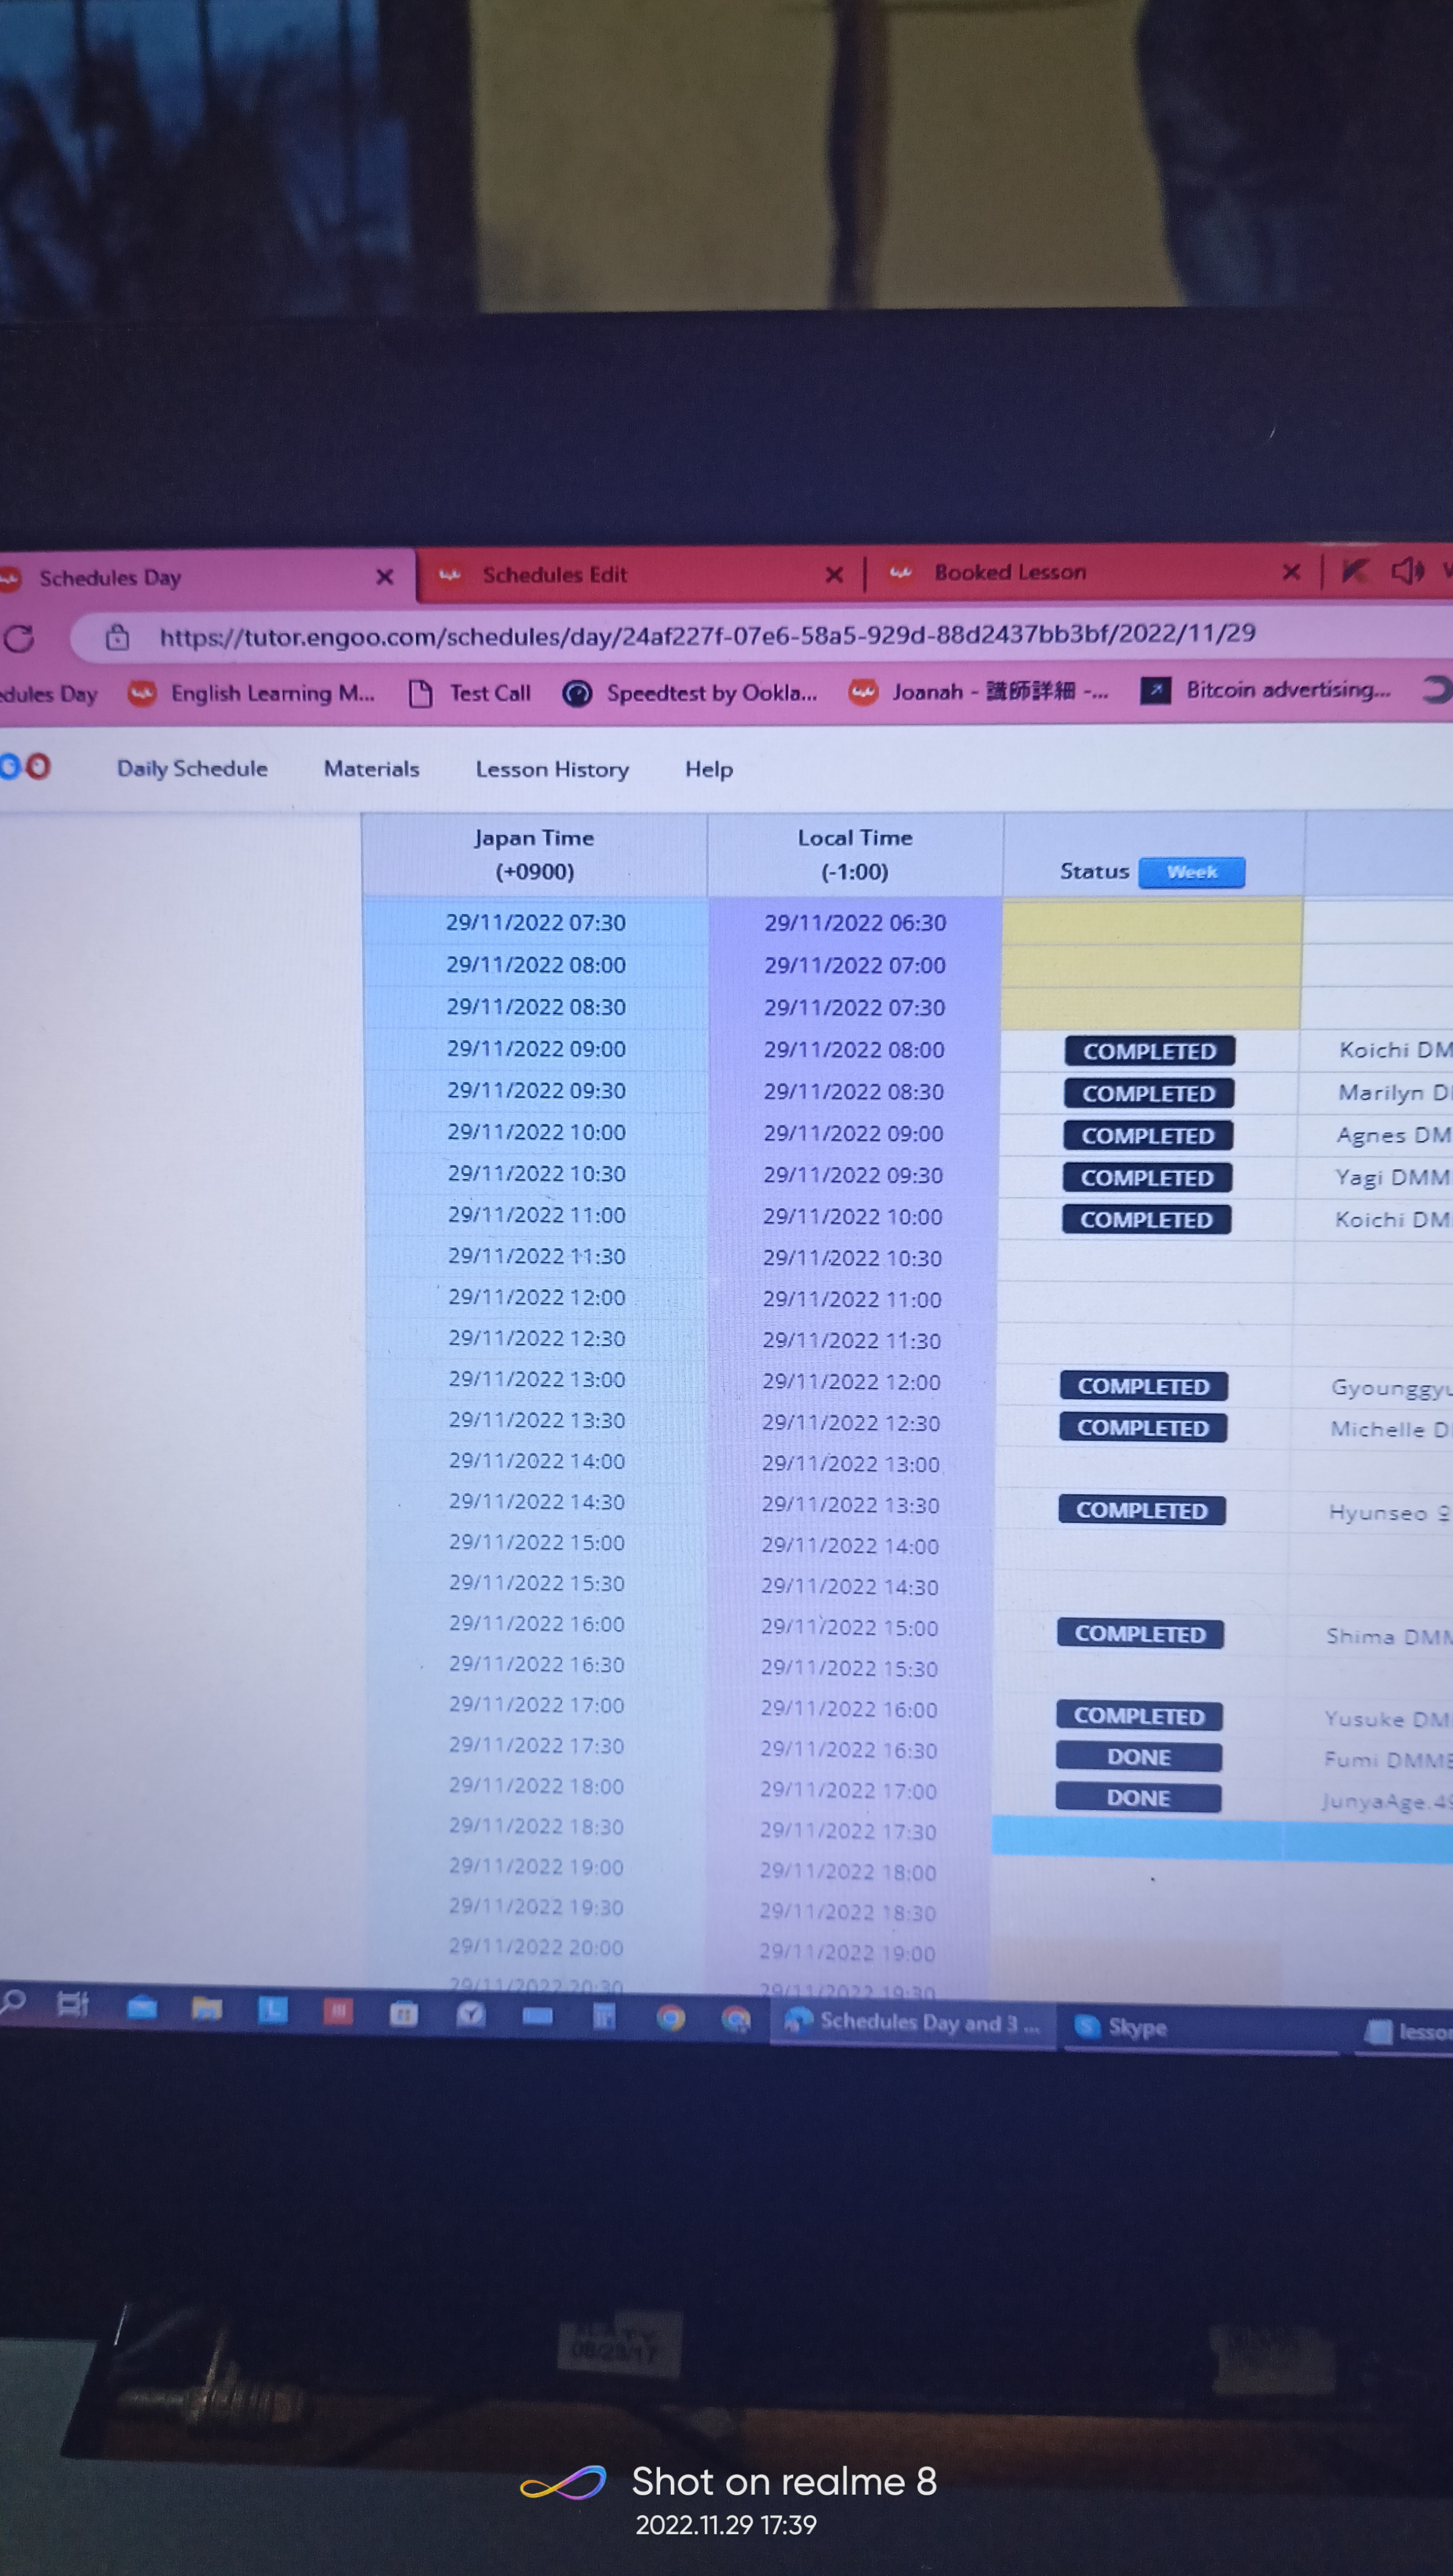The width and height of the screenshot is (1453, 2576).
Task: Click COMPLETED status for local 12:30 slot
Action: point(1143,1427)
